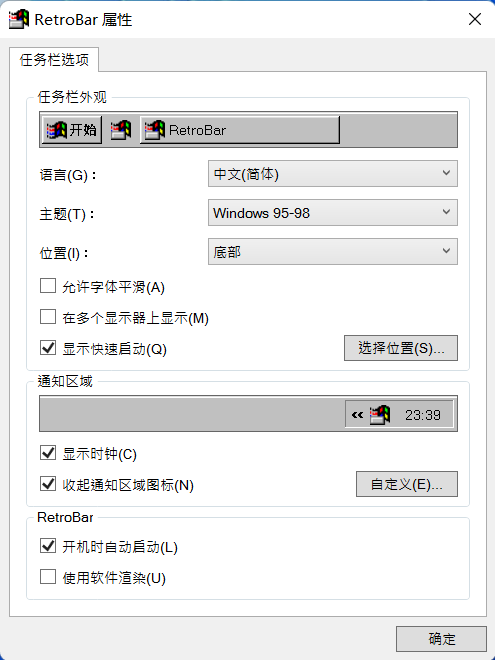Click the 开始 Start button preview
495x660 pixels.
click(x=72, y=130)
